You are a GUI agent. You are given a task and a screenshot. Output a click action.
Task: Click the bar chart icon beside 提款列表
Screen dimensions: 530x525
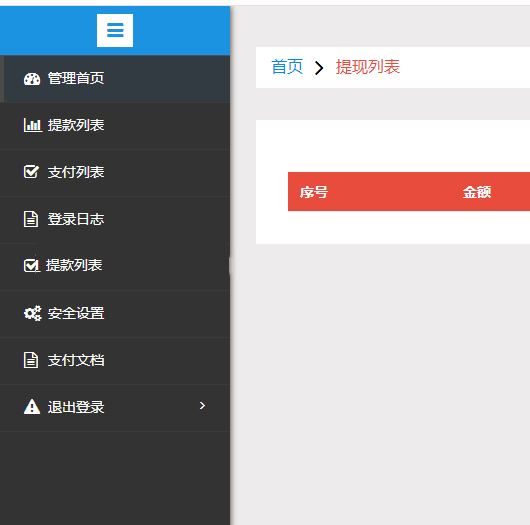coord(33,125)
